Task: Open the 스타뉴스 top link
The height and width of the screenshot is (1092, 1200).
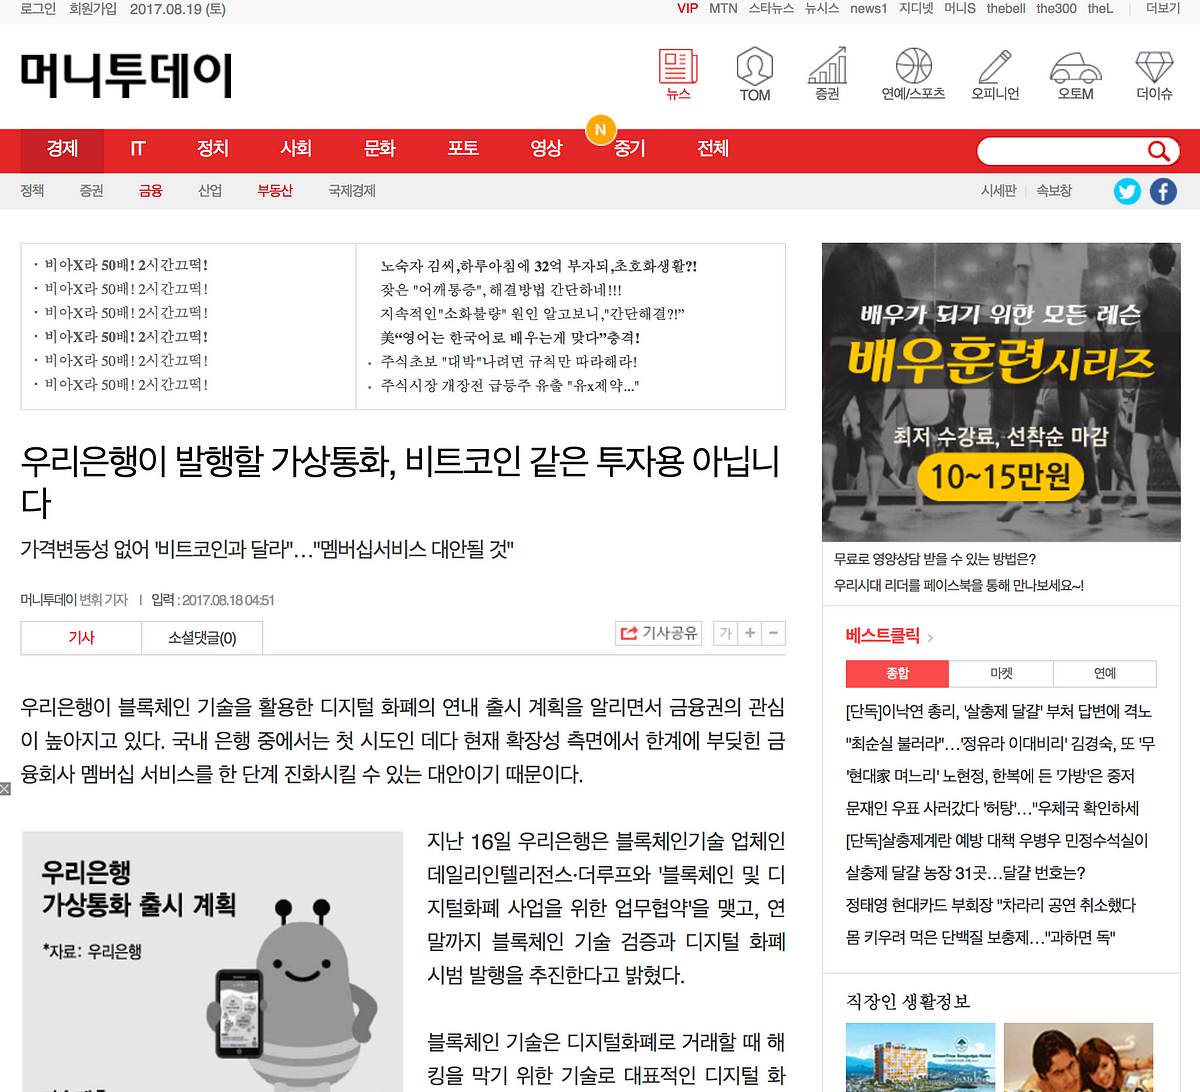Action: click(771, 8)
